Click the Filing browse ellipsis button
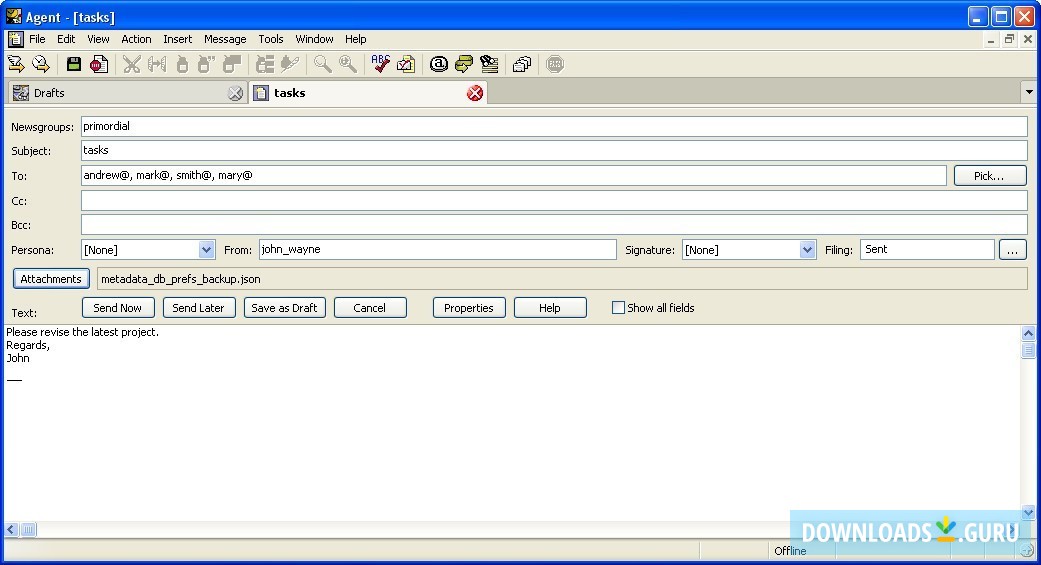Screen dimensions: 1041x565 click(1012, 250)
